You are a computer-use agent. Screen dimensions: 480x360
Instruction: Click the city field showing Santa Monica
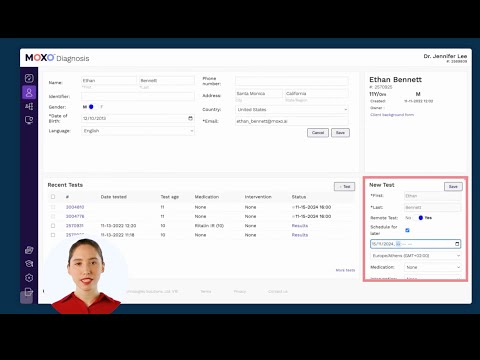coord(259,93)
